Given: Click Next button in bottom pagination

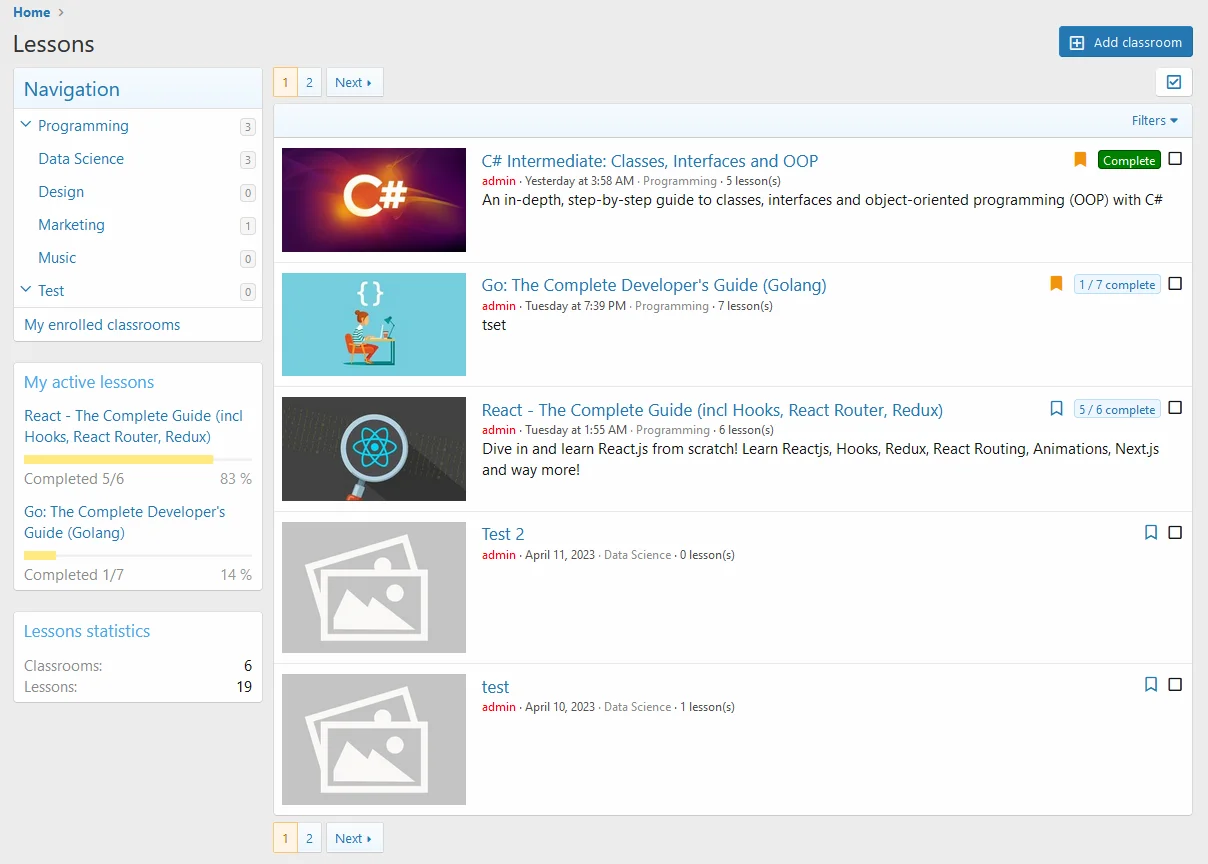Looking at the screenshot, I should (353, 838).
